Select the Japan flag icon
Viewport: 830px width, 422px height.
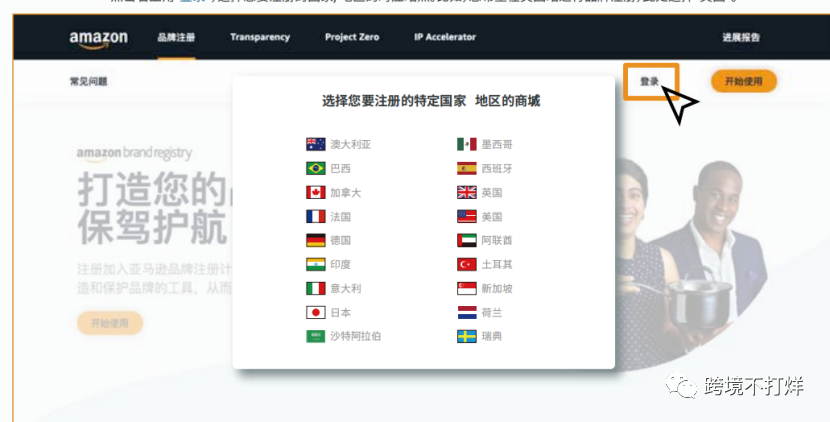tap(315, 312)
